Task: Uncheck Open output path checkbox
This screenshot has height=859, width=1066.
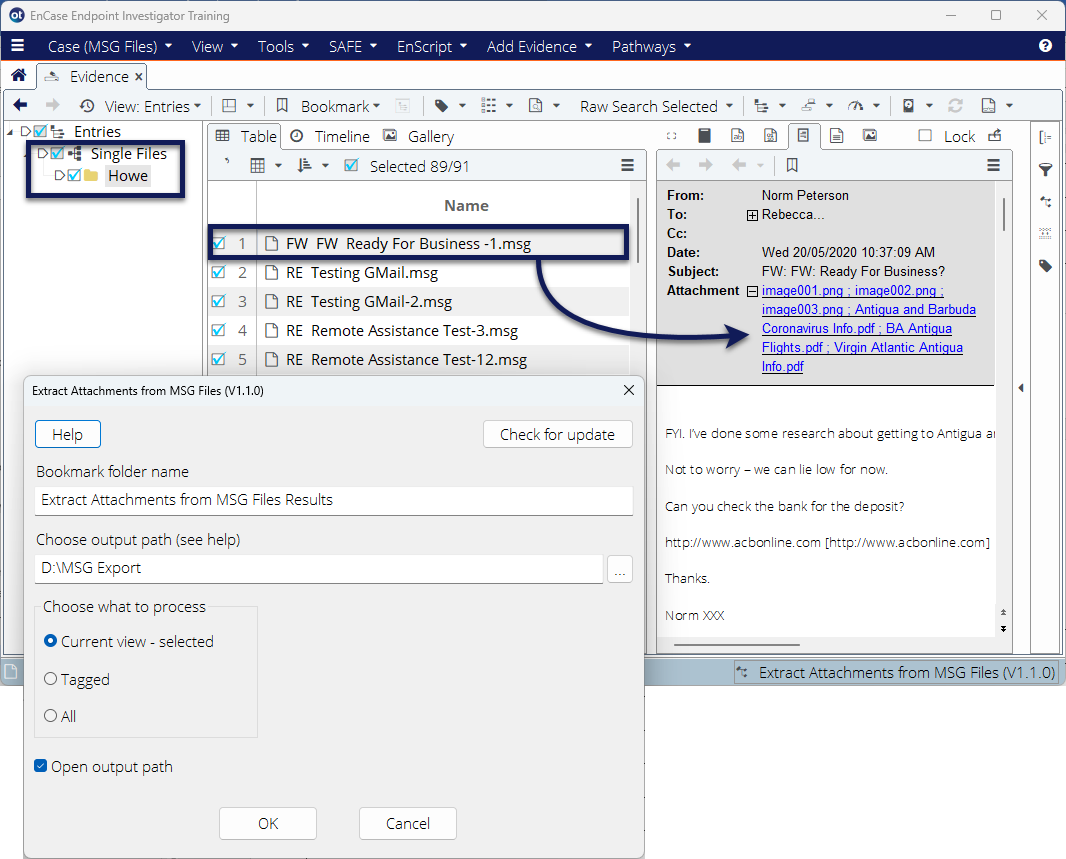Action: click(41, 766)
